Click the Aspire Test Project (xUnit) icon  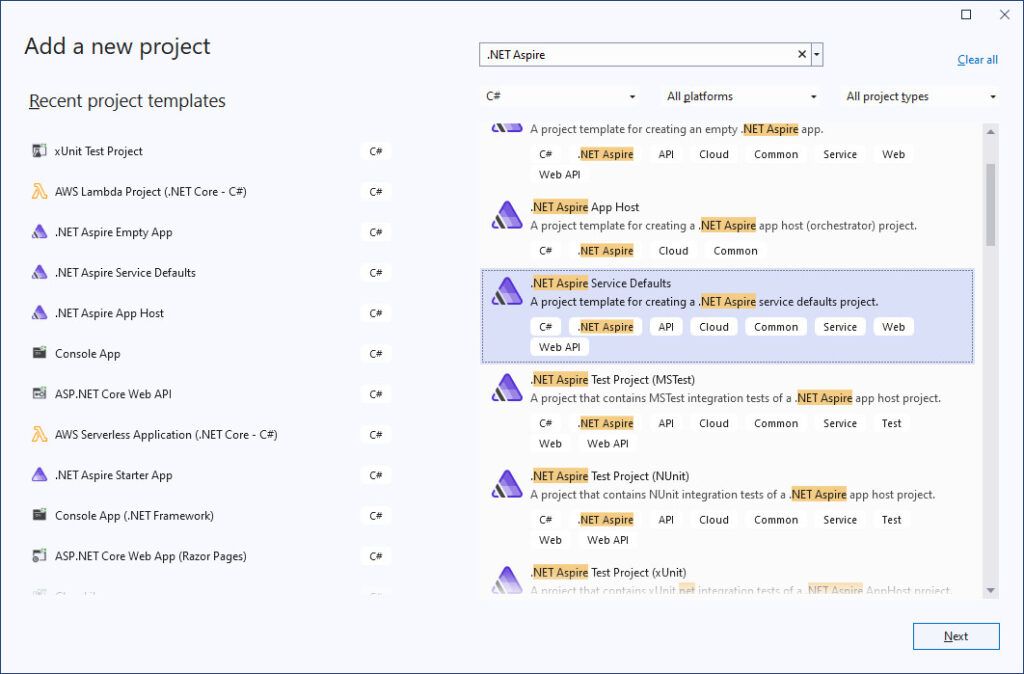(x=507, y=580)
